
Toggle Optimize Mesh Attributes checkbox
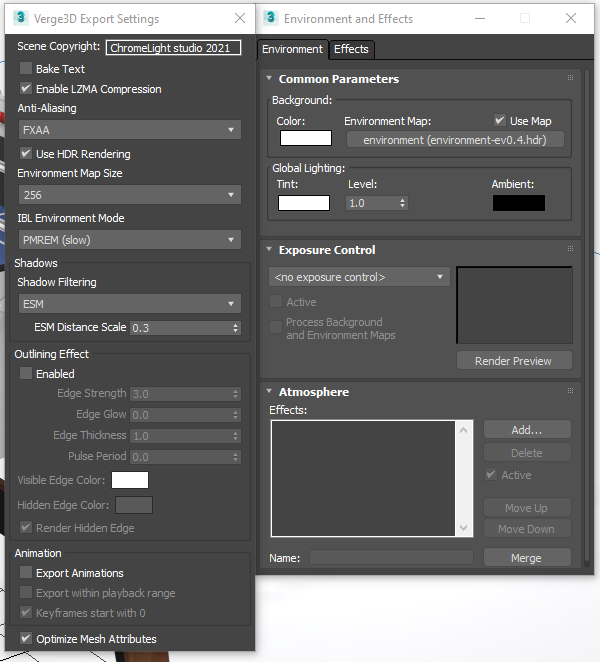[26, 638]
